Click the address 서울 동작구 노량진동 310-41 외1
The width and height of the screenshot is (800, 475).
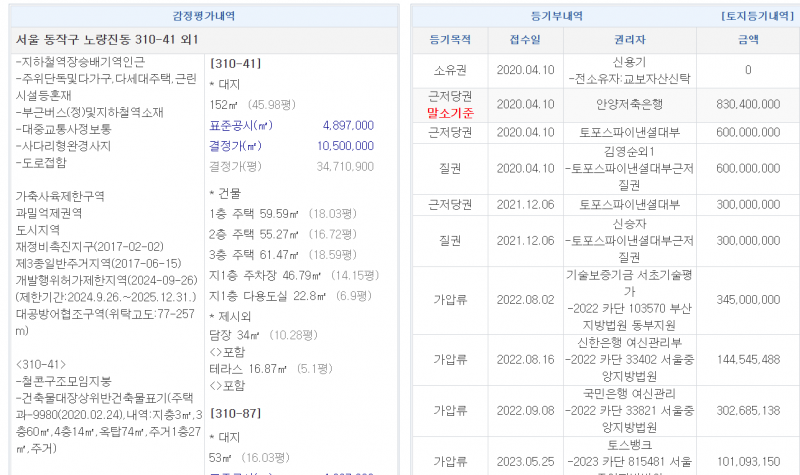107,40
